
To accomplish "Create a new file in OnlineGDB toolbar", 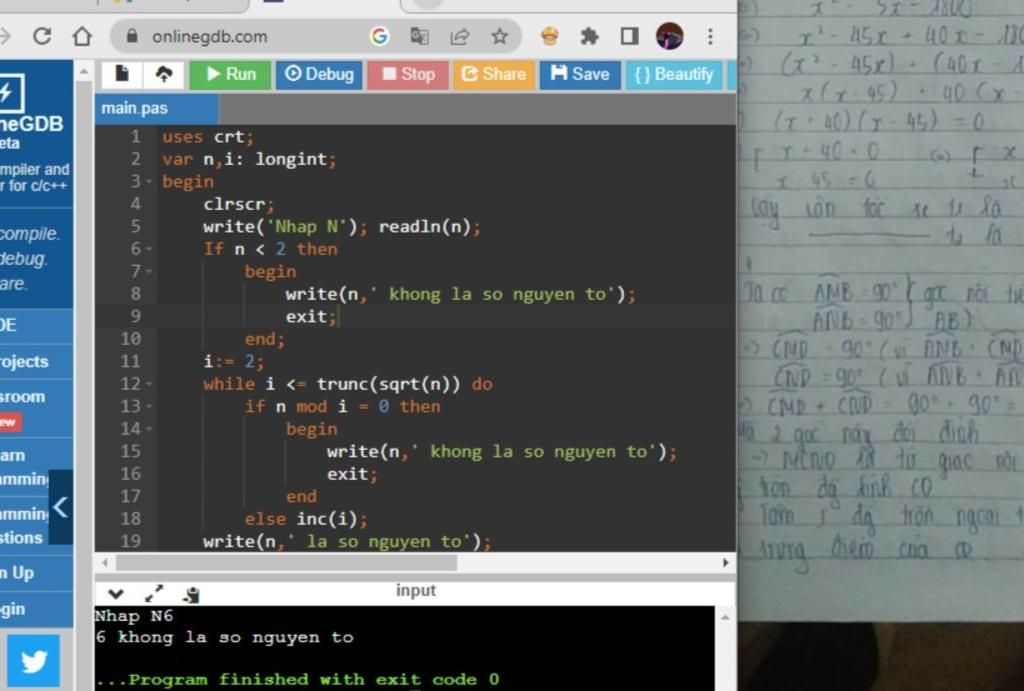I will [x=122, y=74].
